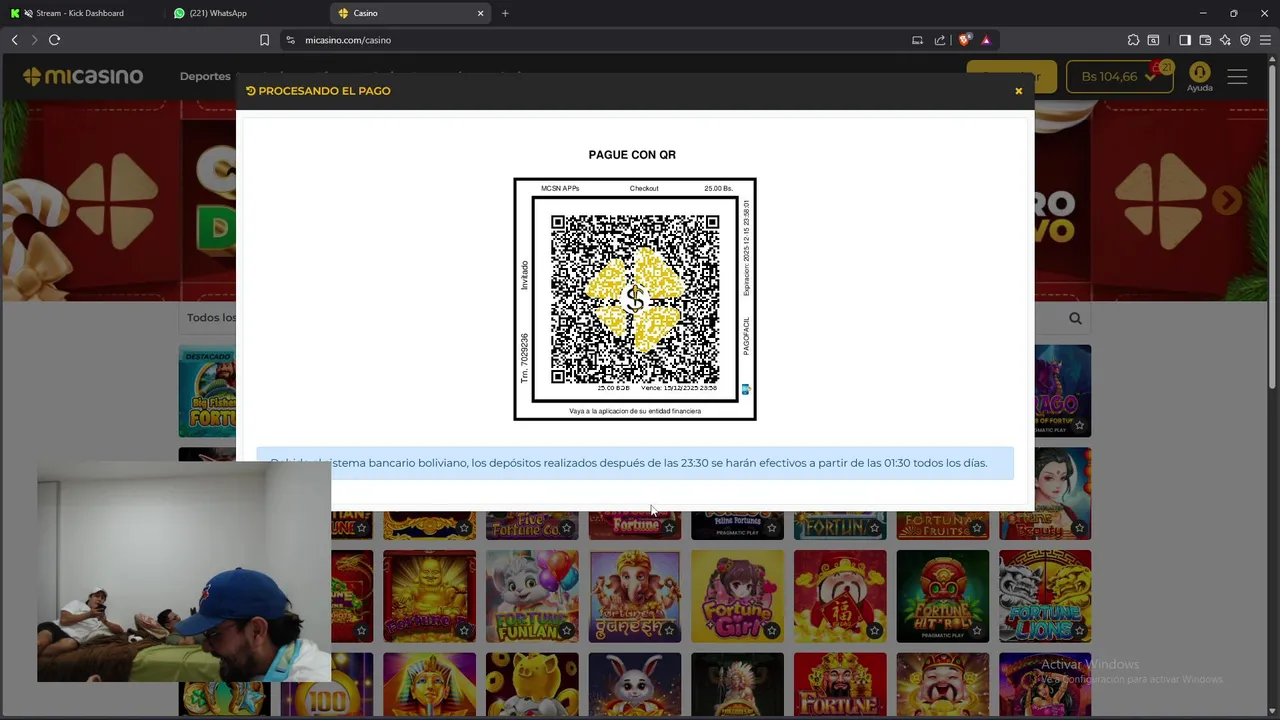The width and height of the screenshot is (1280, 720).
Task: Open Brave VPN shield icon
Action: tap(1245, 40)
